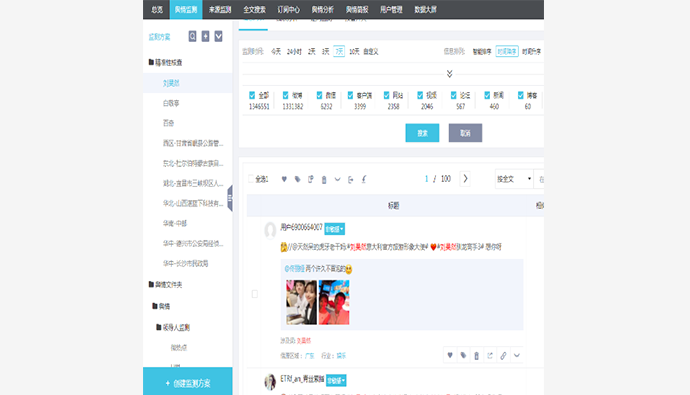The height and width of the screenshot is (395, 690).
Task: Click the down-arrow icon beside 监测方案
Action: (218, 36)
